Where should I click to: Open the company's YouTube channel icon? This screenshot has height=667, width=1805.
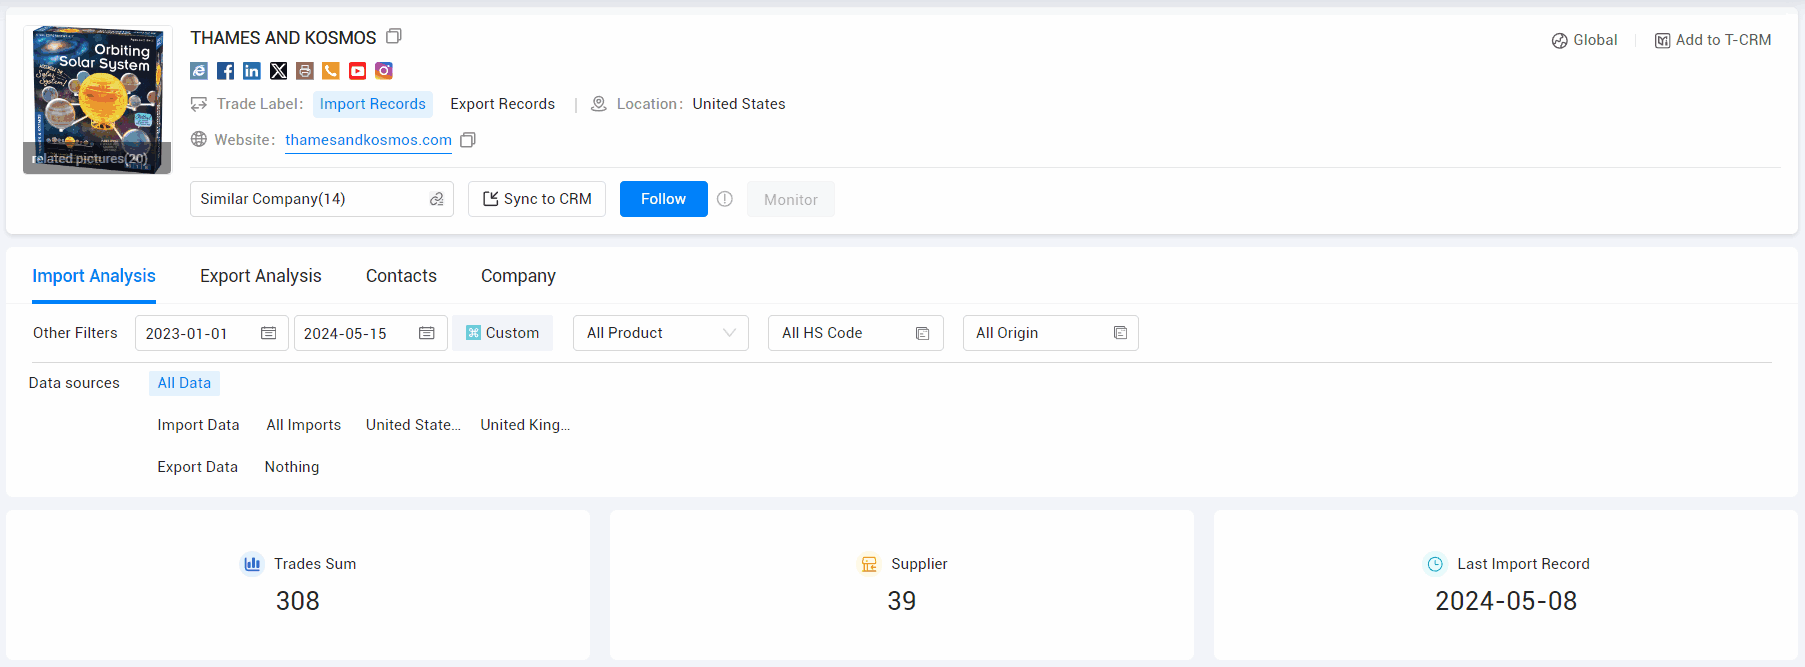coord(358,71)
